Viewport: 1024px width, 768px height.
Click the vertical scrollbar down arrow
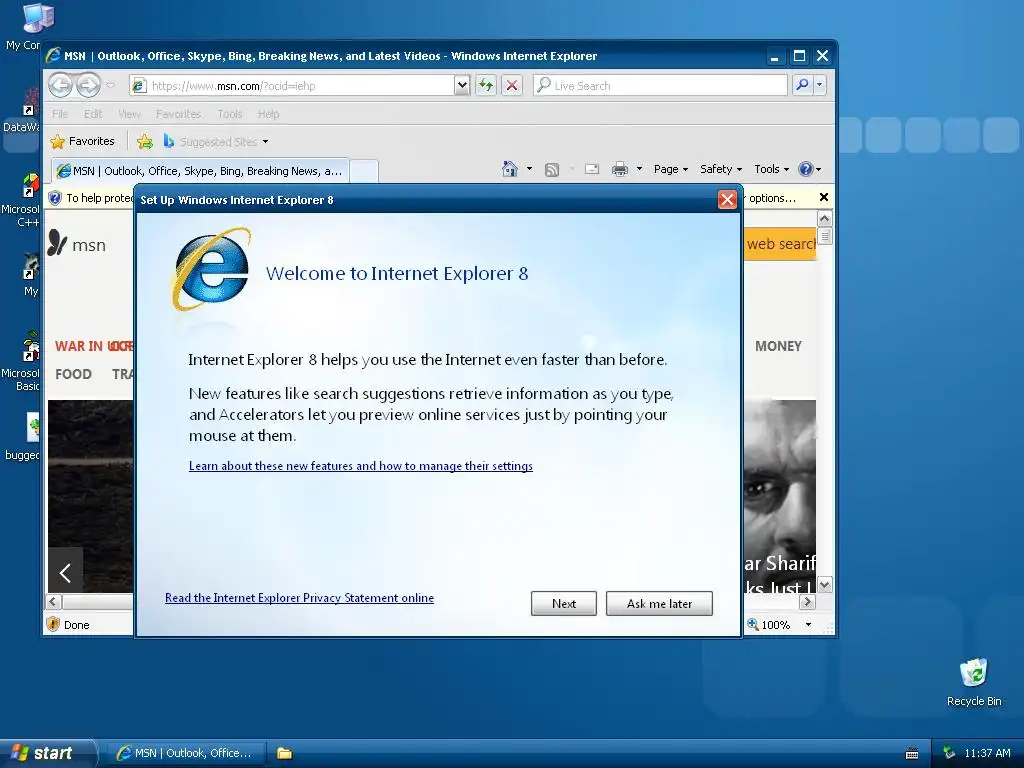pyautogui.click(x=825, y=585)
